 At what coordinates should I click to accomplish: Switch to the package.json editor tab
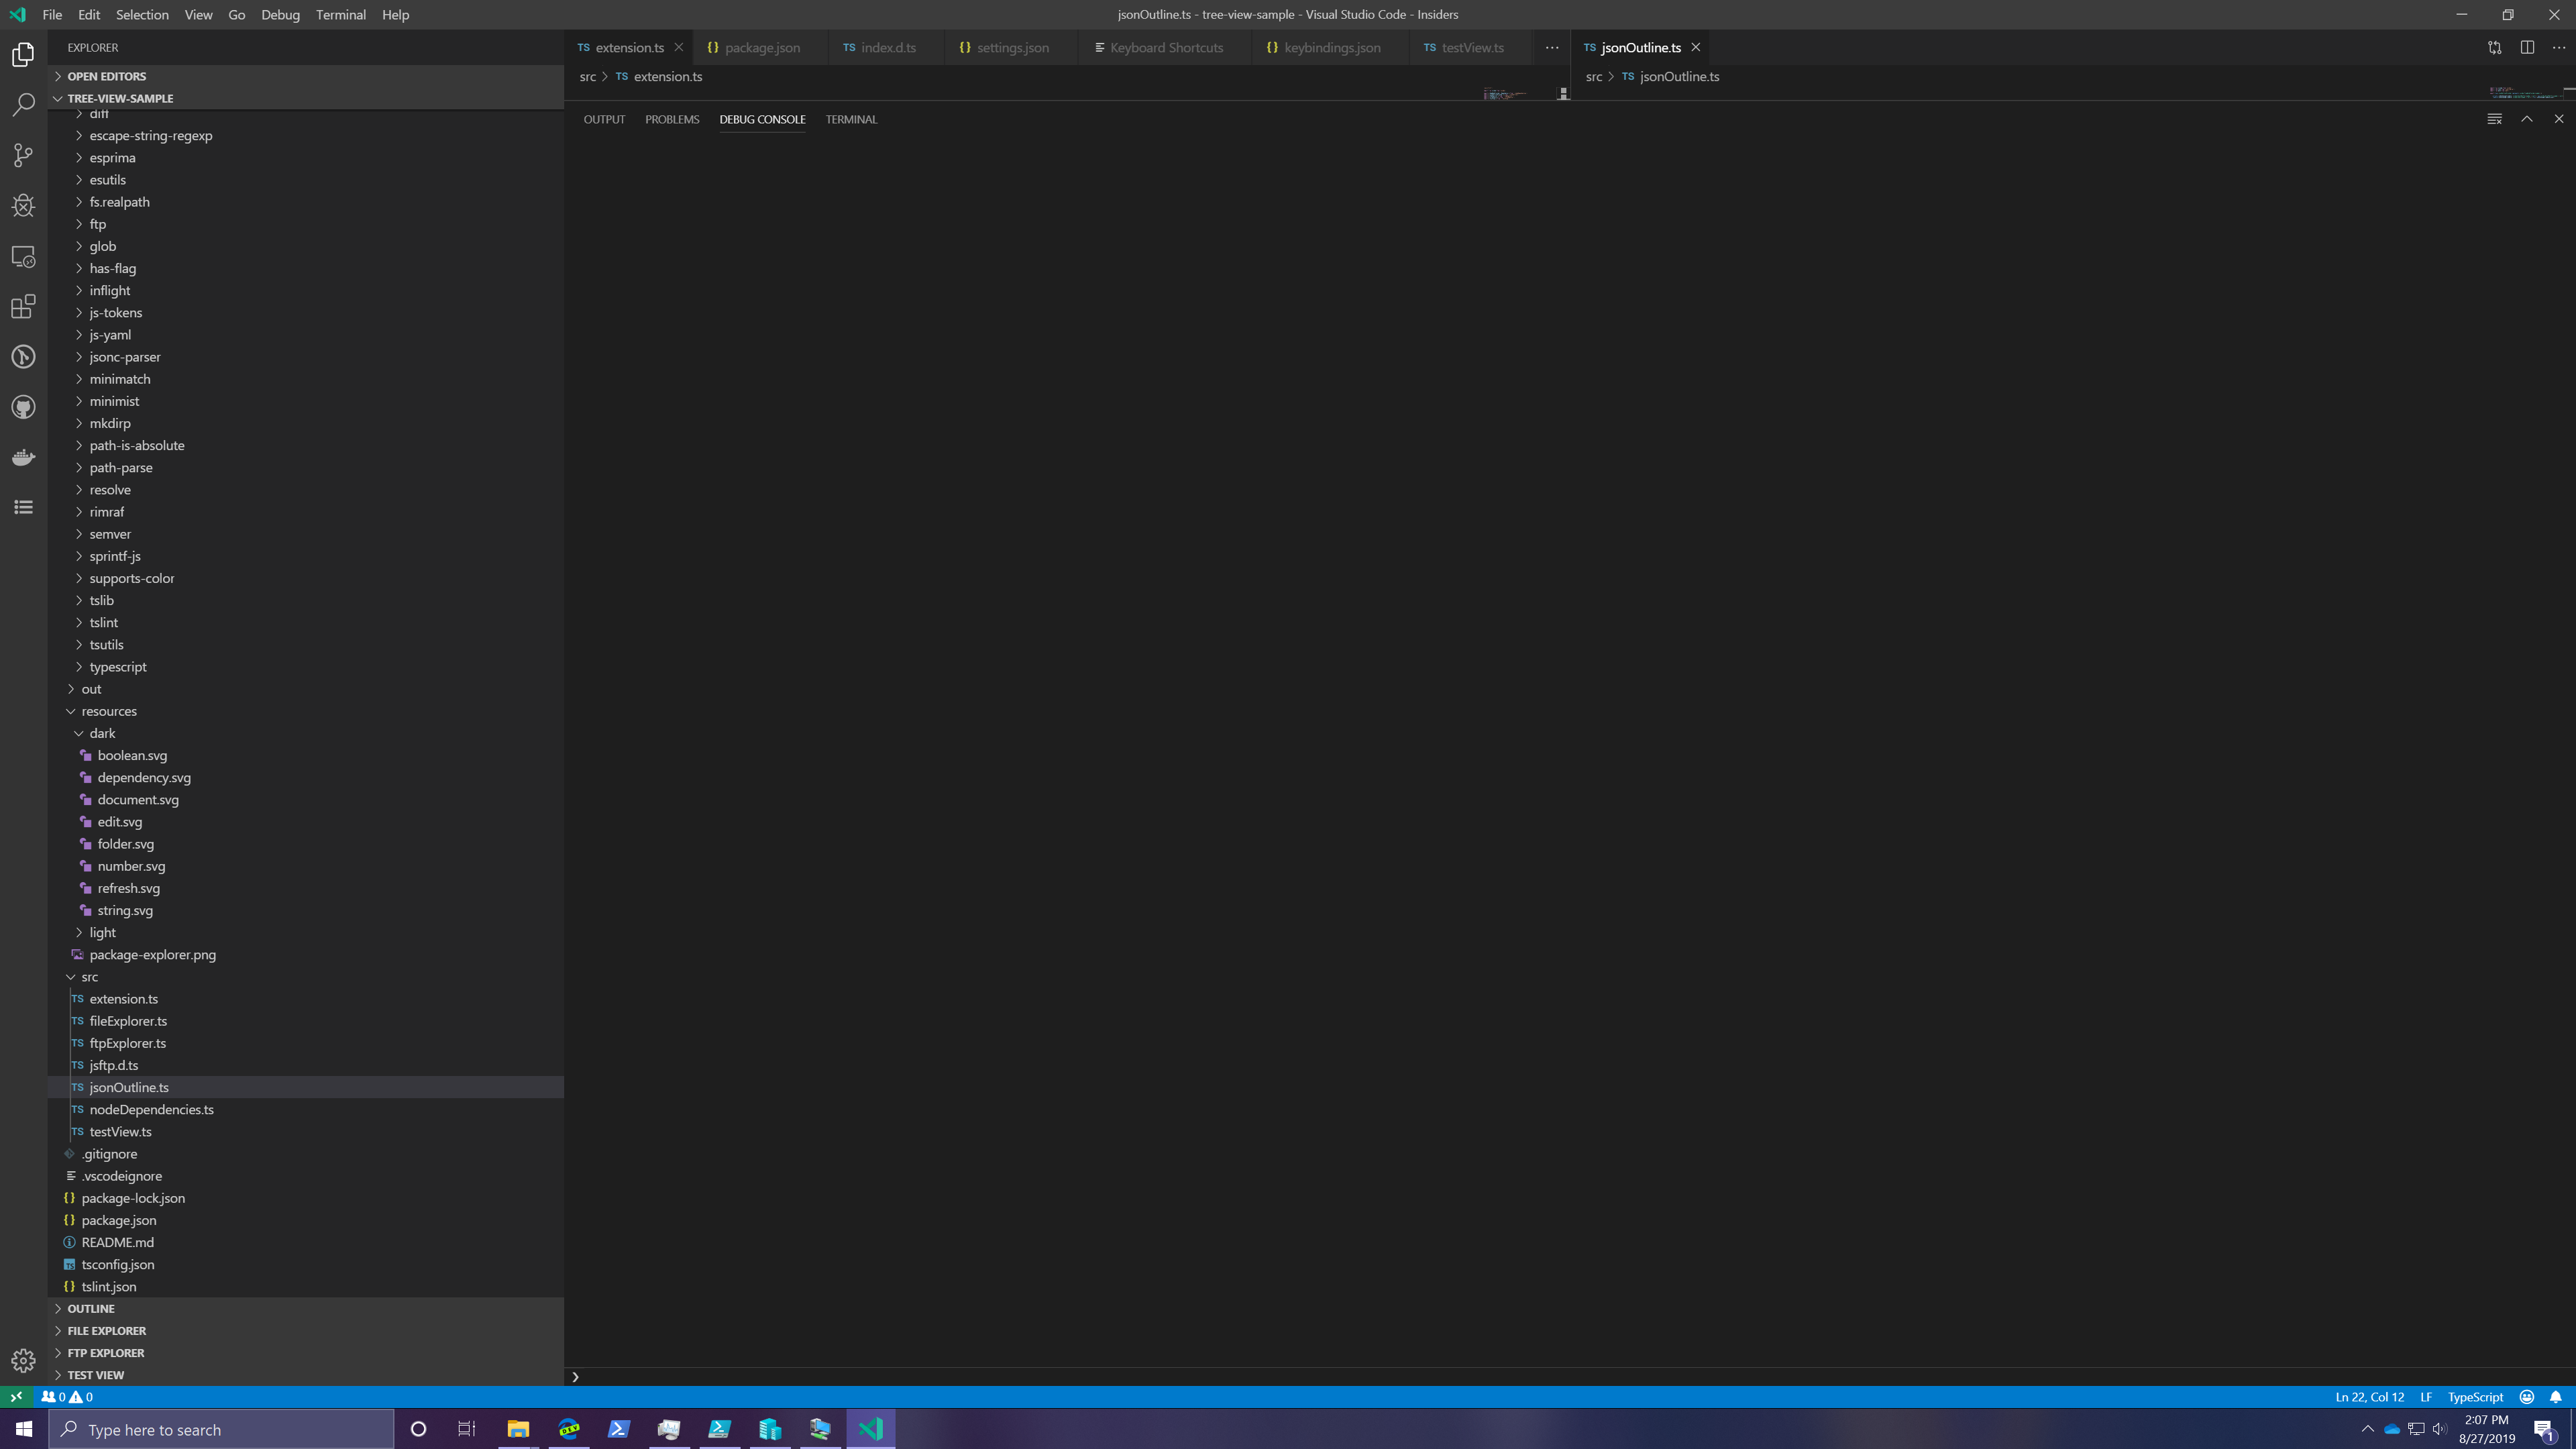pyautogui.click(x=762, y=47)
